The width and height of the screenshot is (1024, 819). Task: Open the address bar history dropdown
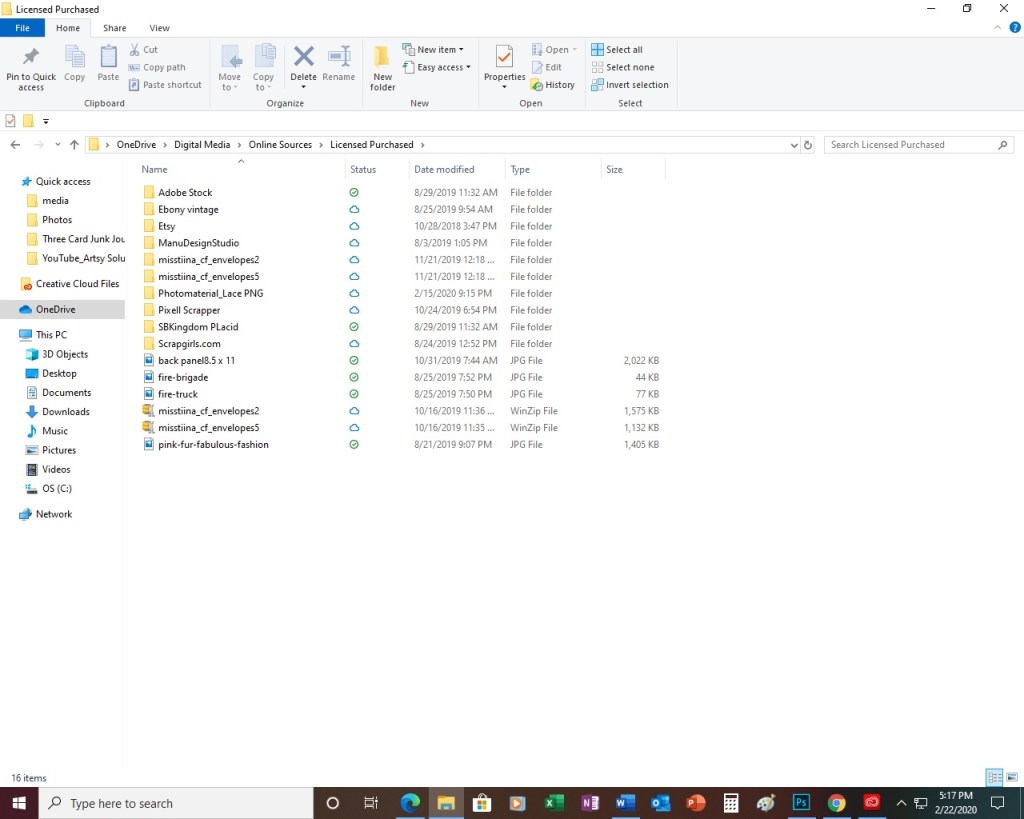click(793, 145)
